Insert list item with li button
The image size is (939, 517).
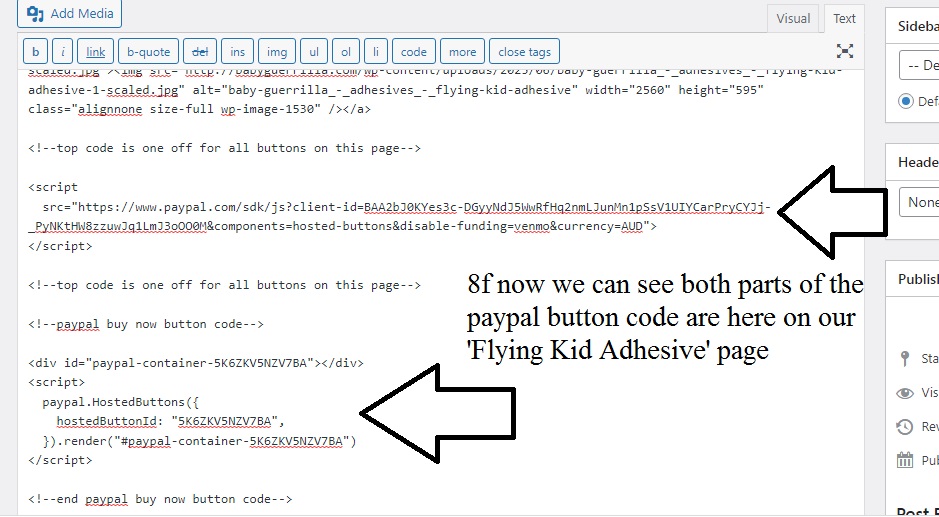pyautogui.click(x=376, y=52)
